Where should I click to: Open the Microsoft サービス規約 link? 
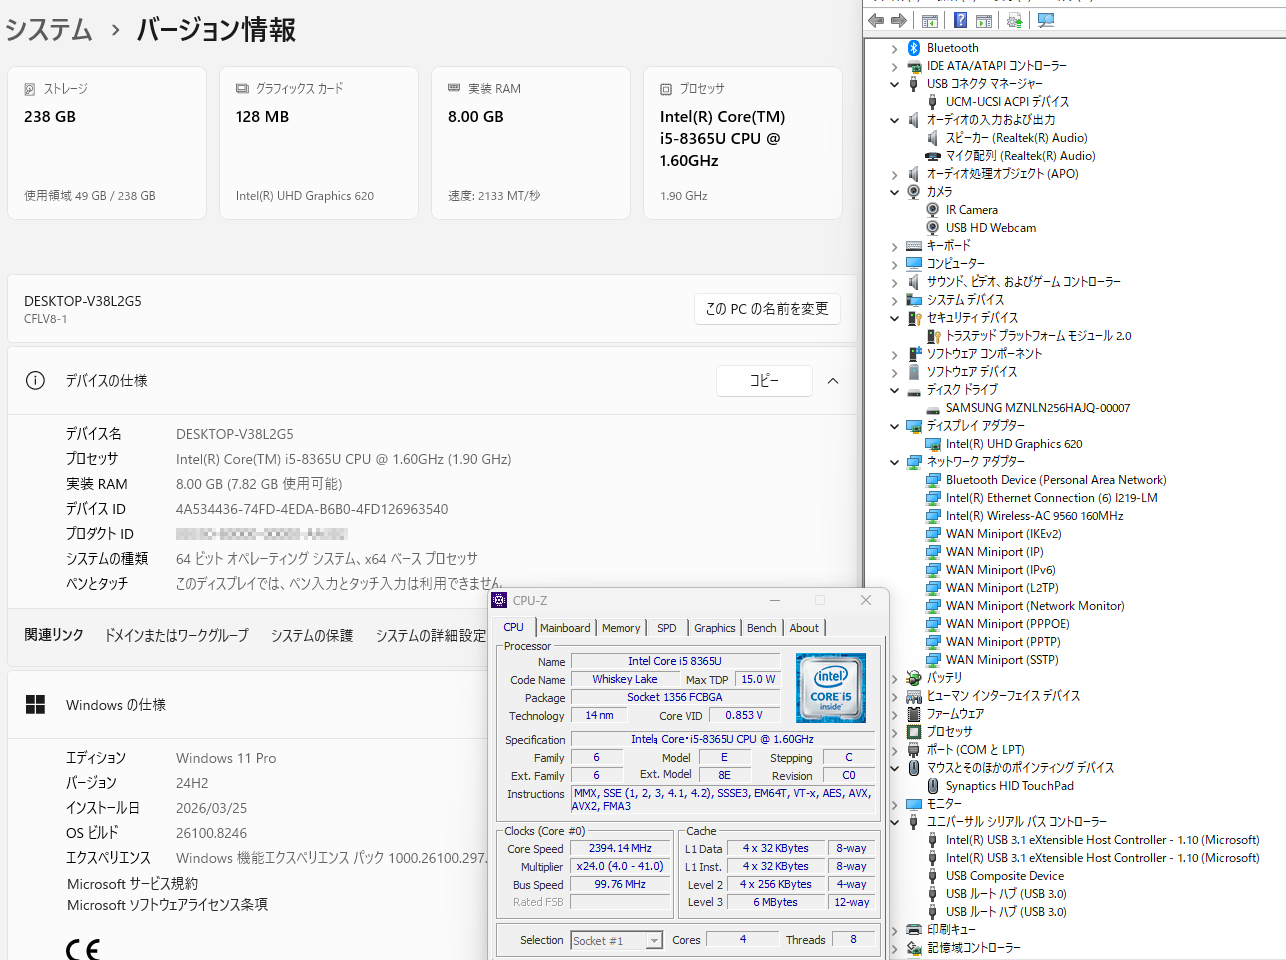tap(132, 884)
